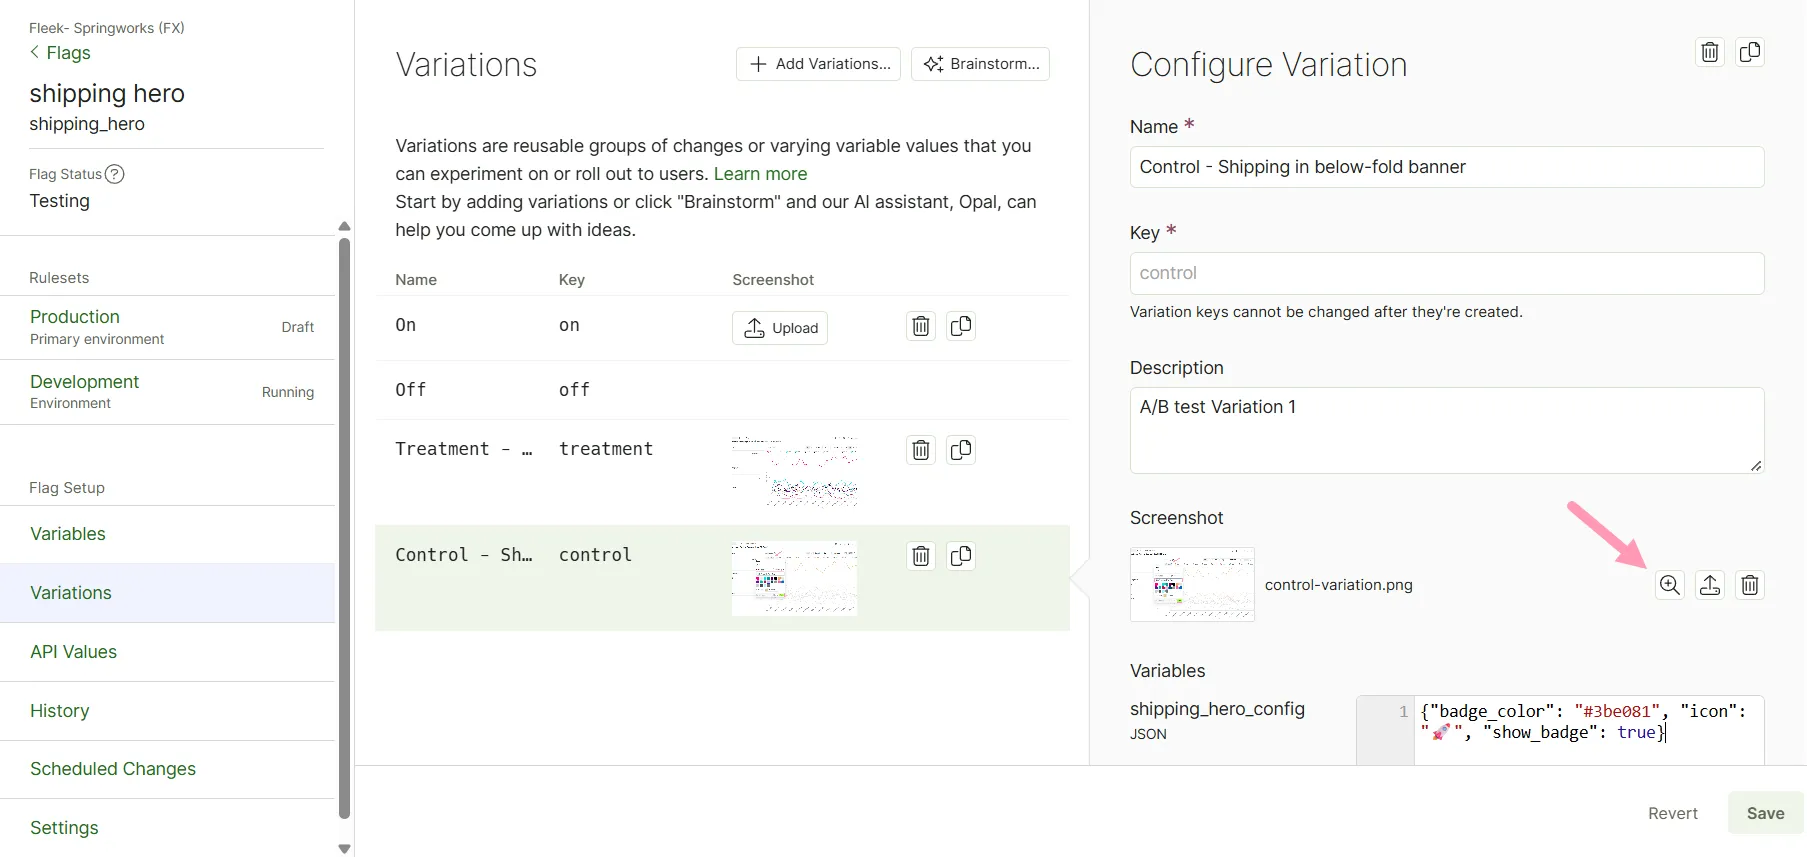Image resolution: width=1807 pixels, height=857 pixels.
Task: Click sidebar scrollbar up arrow
Action: click(344, 226)
